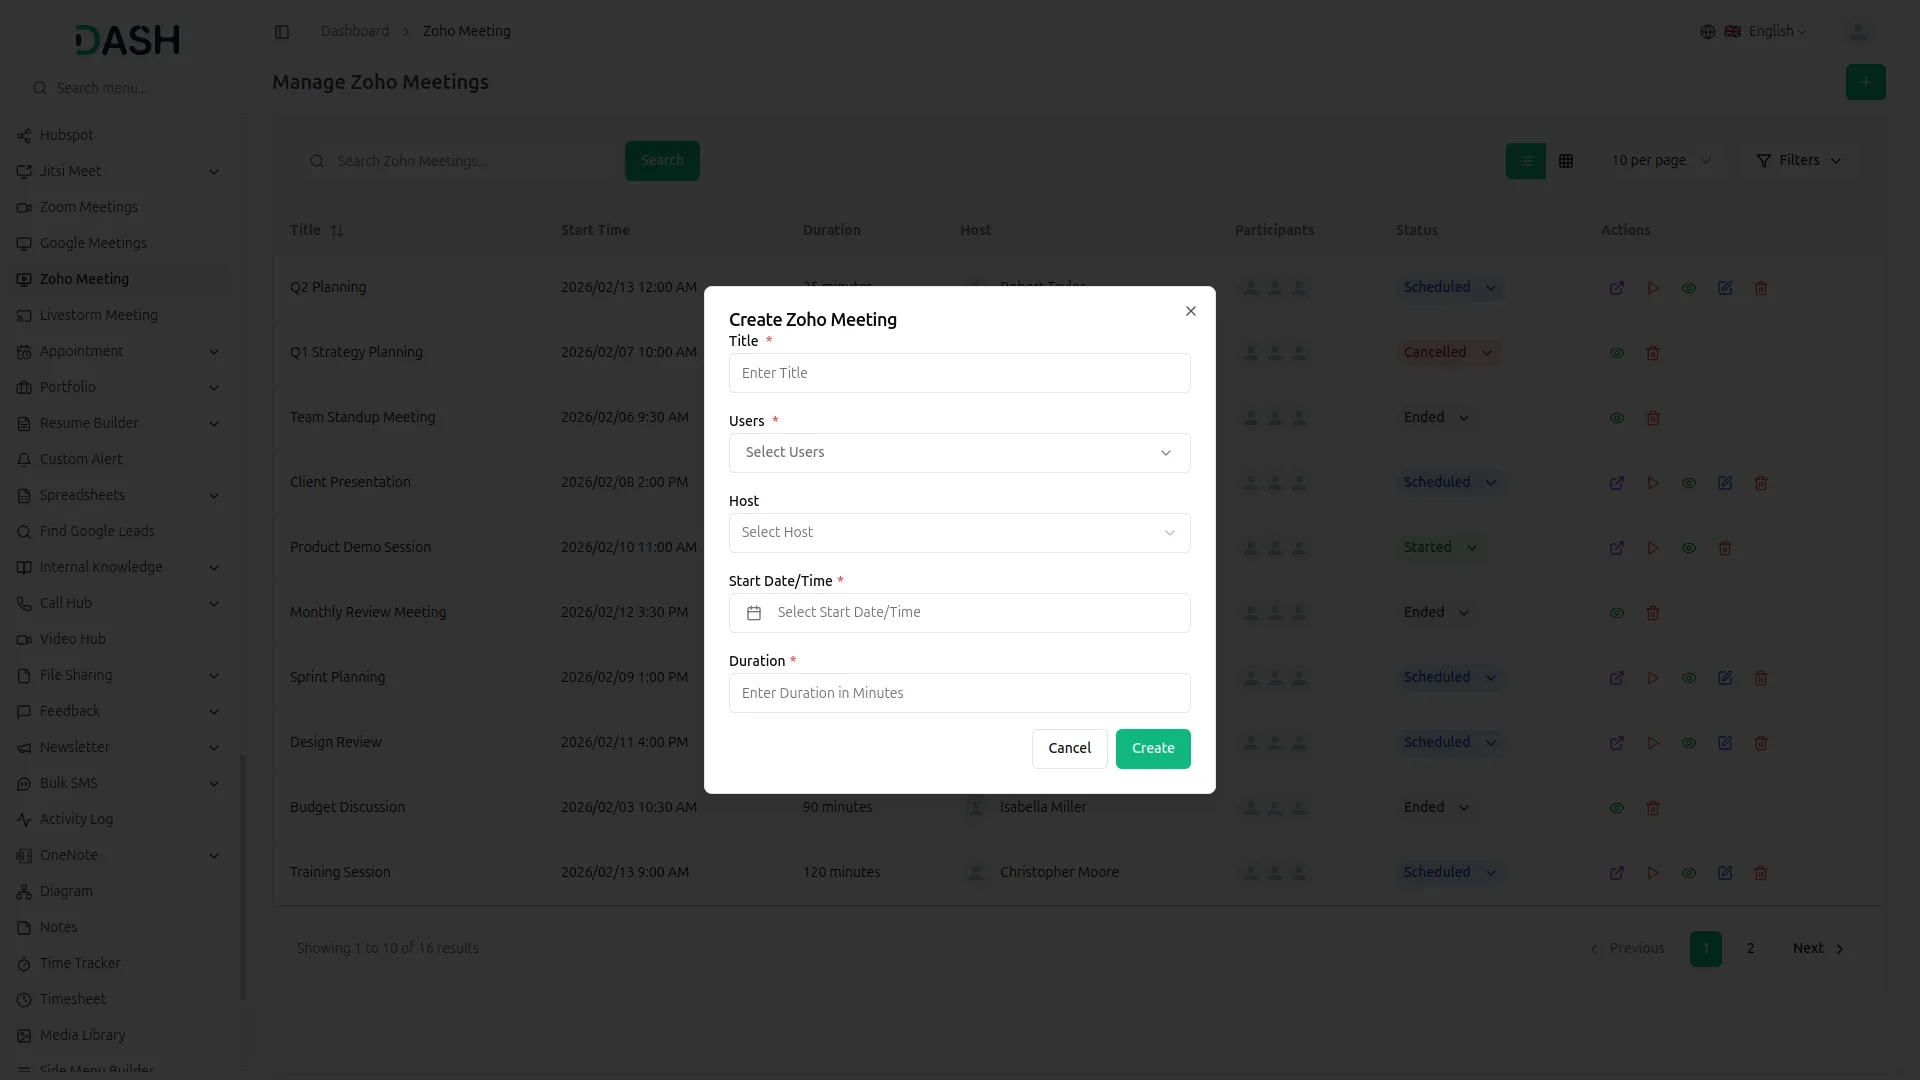Toggle sort order on the Title column
Viewport: 1920px width, 1080px height.
pos(337,230)
